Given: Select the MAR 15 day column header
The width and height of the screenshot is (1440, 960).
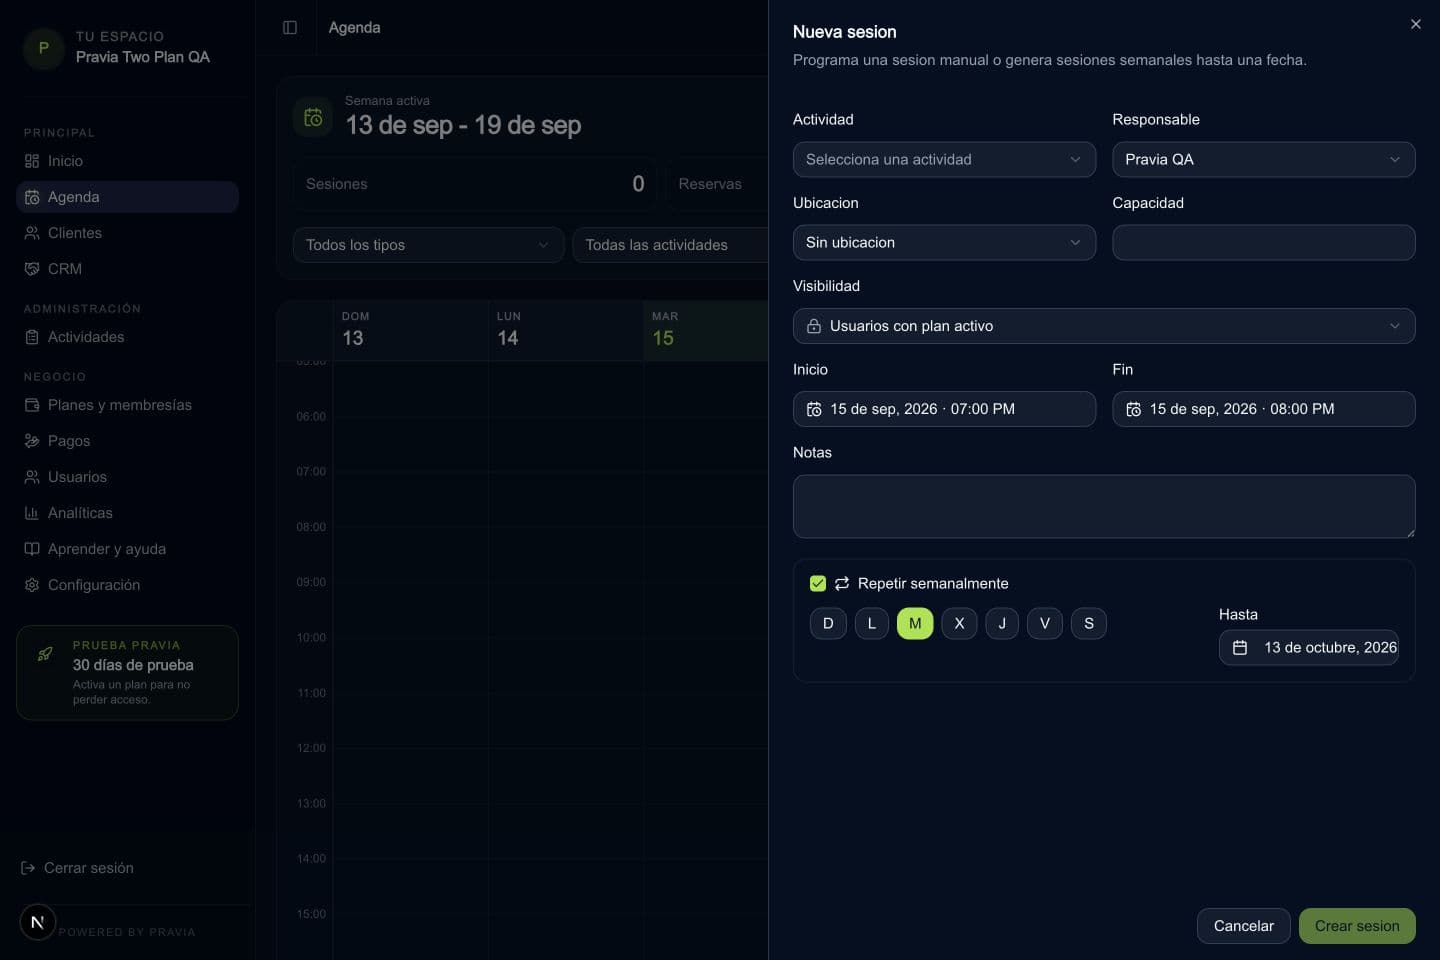Looking at the screenshot, I should click(x=705, y=330).
